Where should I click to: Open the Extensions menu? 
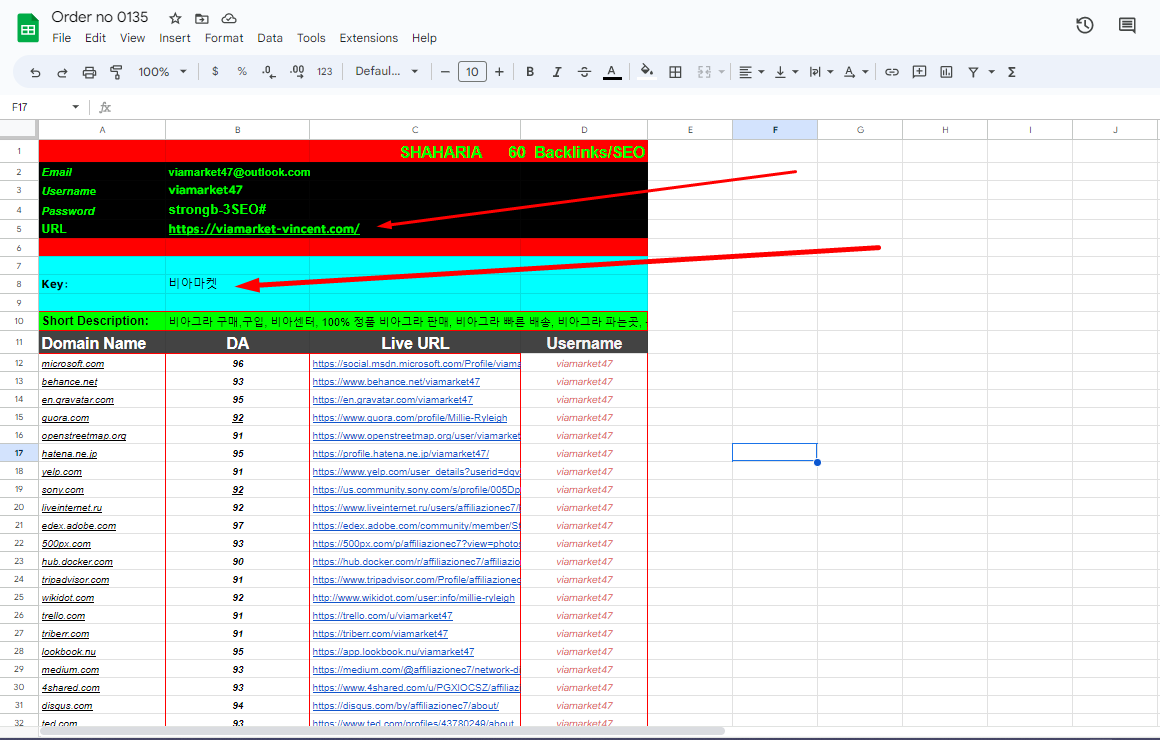368,38
